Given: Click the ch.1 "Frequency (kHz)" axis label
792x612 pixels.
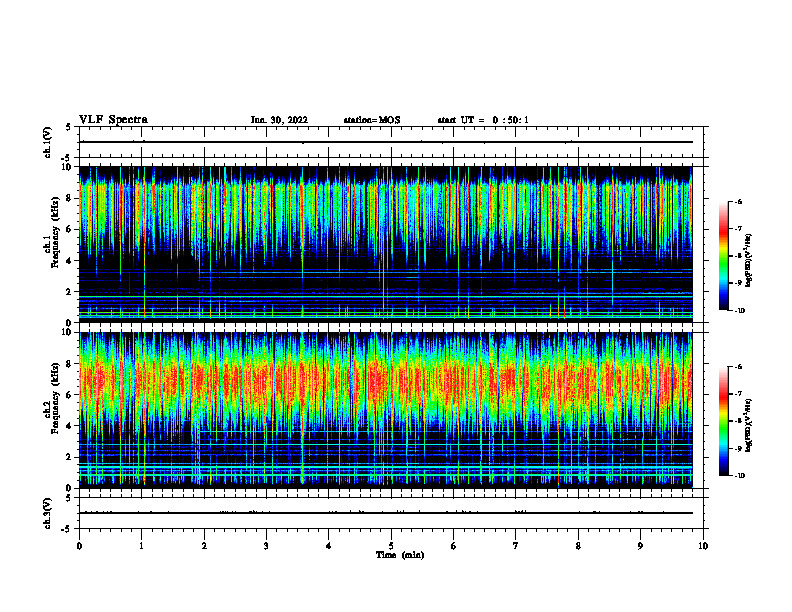Looking at the screenshot, I should click(55, 232).
